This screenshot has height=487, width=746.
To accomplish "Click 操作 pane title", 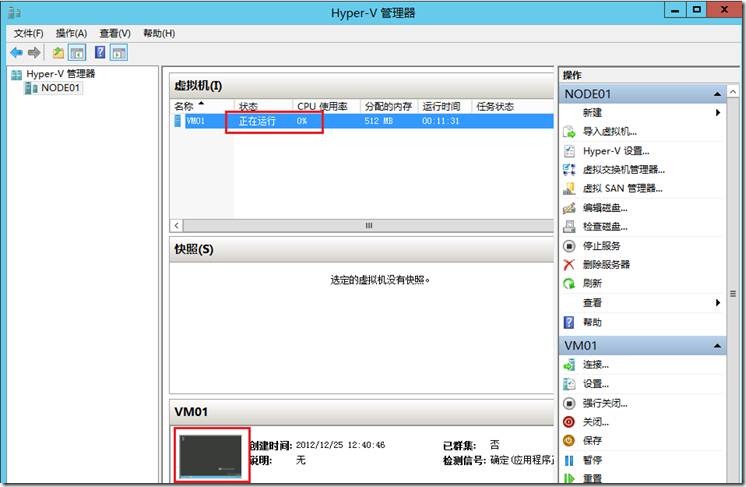I will click(x=572, y=75).
